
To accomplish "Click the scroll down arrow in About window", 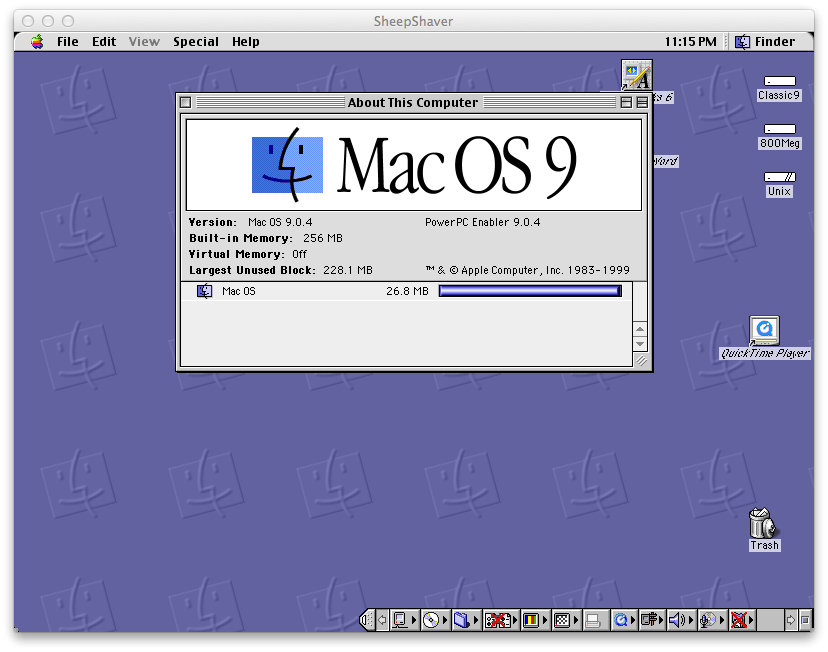I will [x=640, y=344].
